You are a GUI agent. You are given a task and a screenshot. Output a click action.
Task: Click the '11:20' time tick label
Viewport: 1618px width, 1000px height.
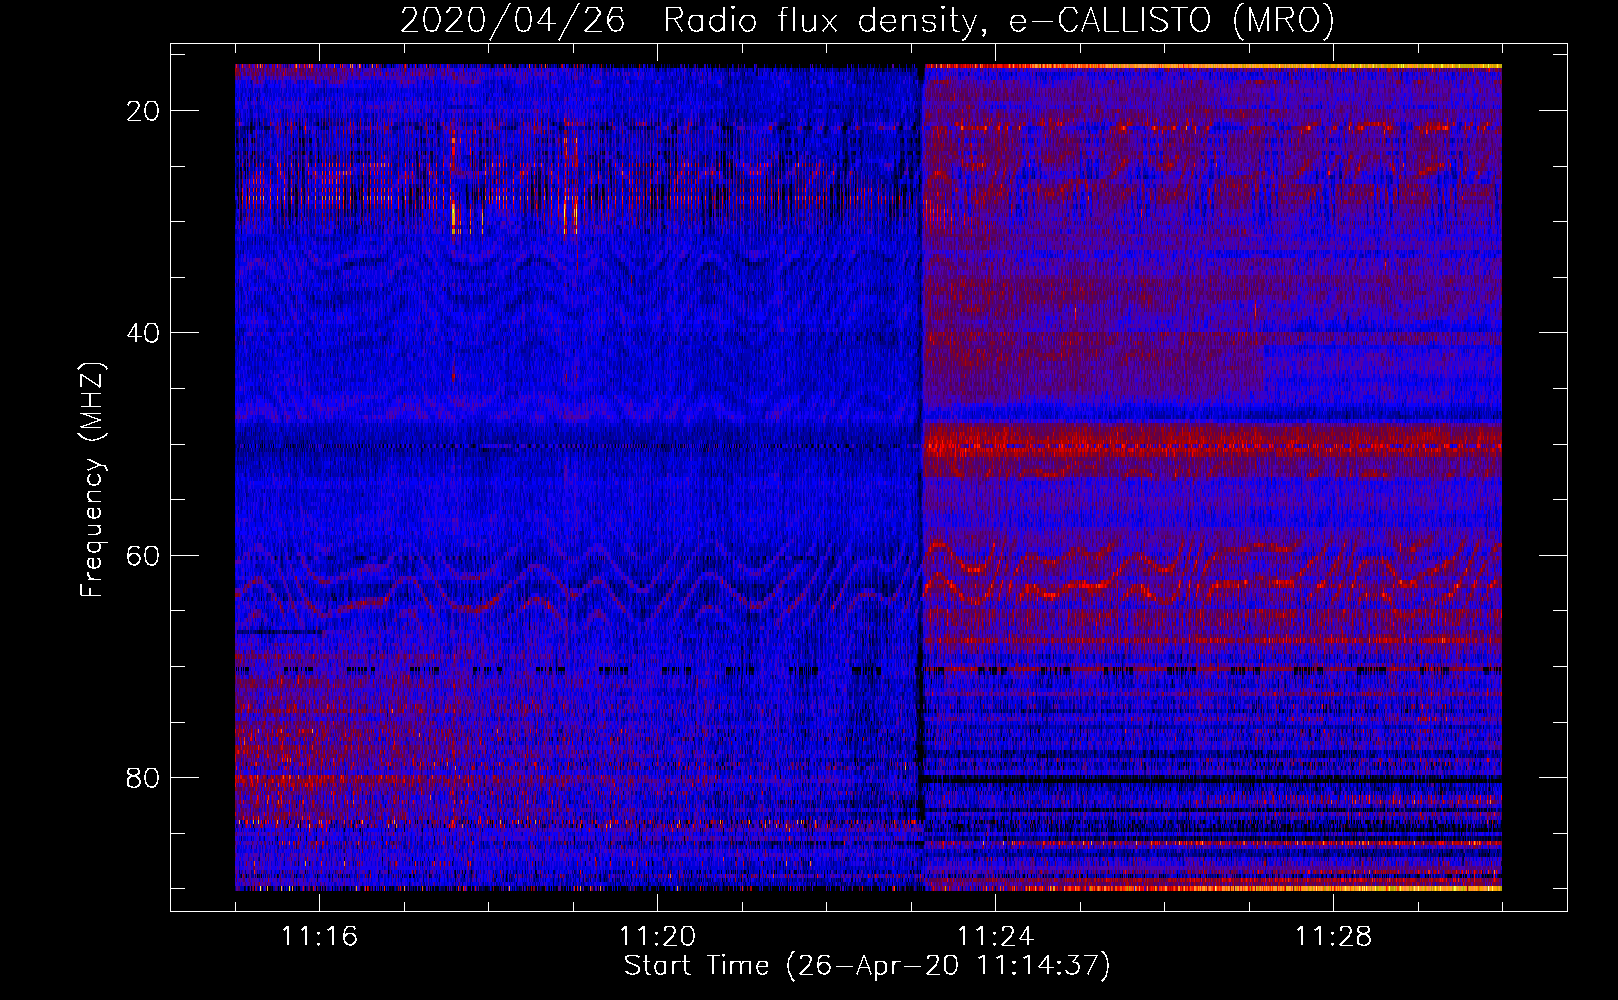coord(657,937)
